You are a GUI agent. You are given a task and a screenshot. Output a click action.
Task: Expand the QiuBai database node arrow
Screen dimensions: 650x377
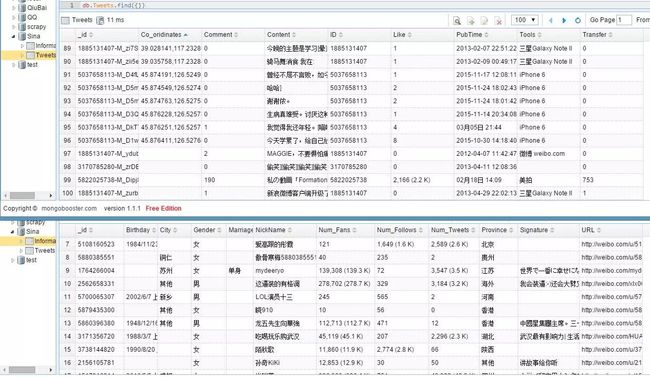point(14,7)
